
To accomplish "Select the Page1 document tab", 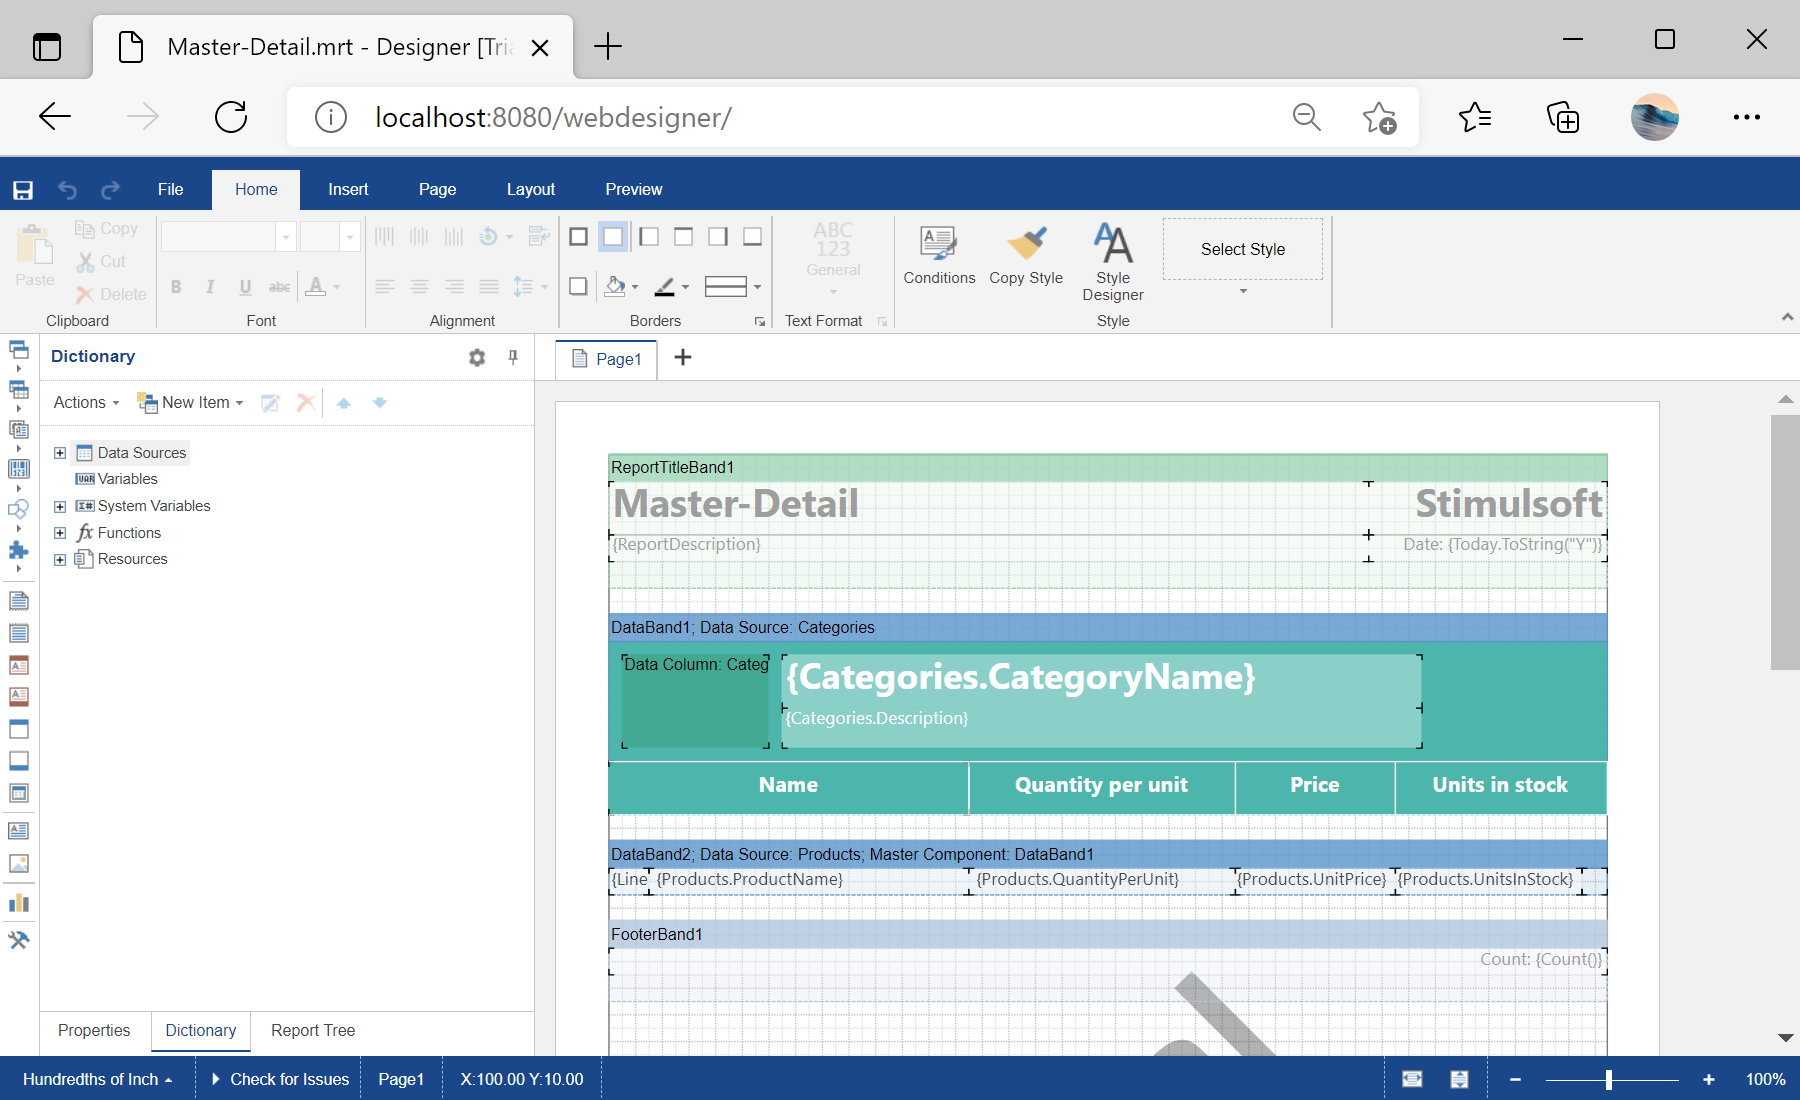I will tap(607, 359).
